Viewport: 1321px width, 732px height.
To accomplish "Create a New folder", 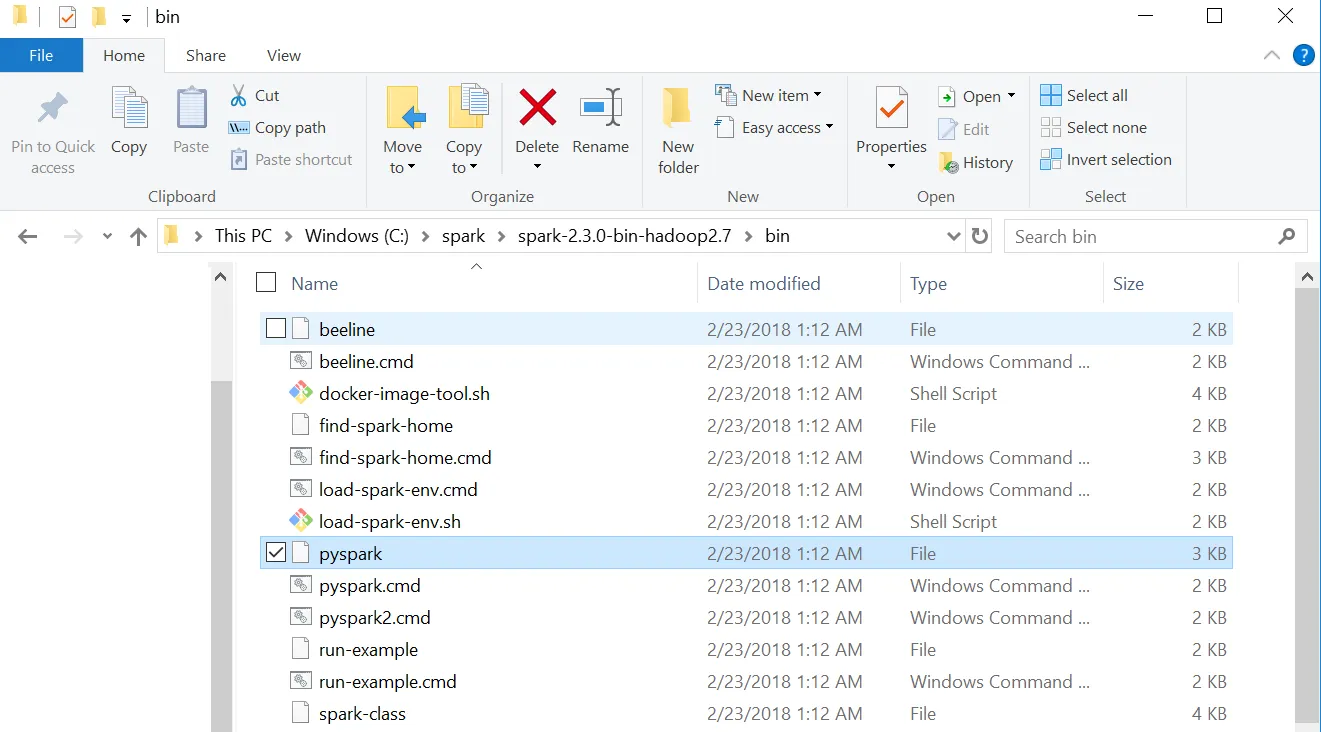I will (678, 132).
